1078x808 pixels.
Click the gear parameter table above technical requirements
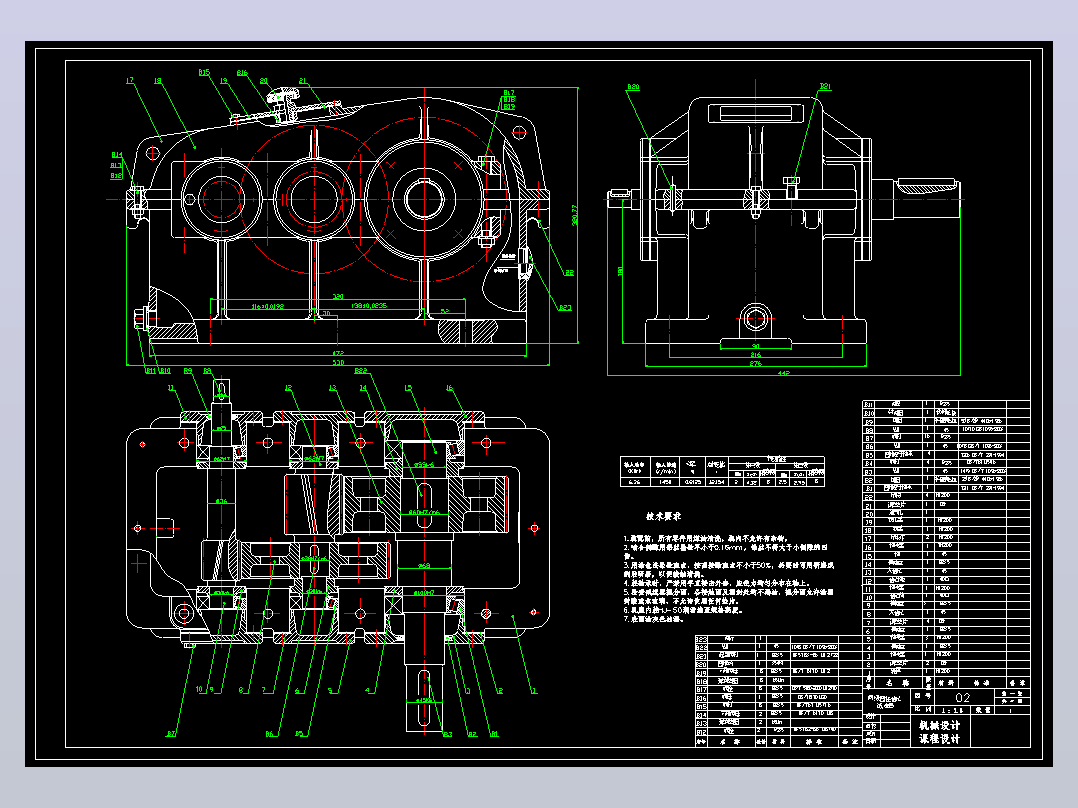tap(722, 472)
